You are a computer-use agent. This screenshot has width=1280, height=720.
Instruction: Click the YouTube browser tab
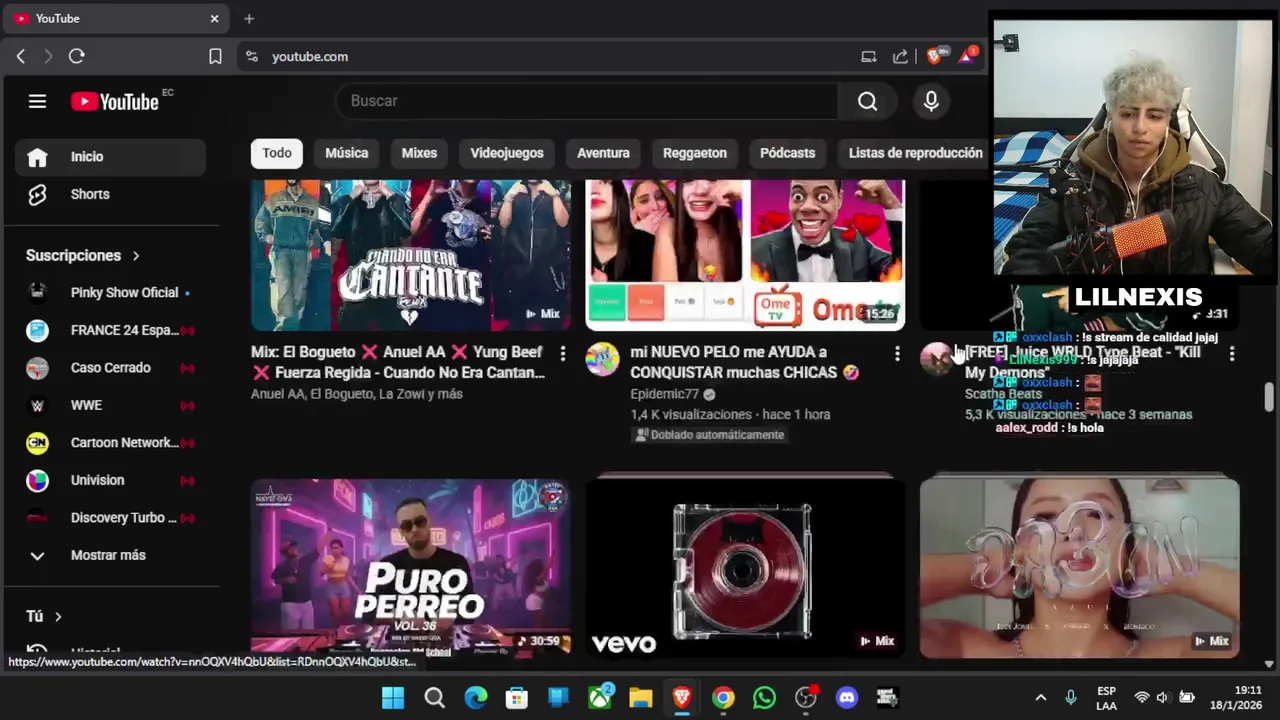[x=117, y=18]
